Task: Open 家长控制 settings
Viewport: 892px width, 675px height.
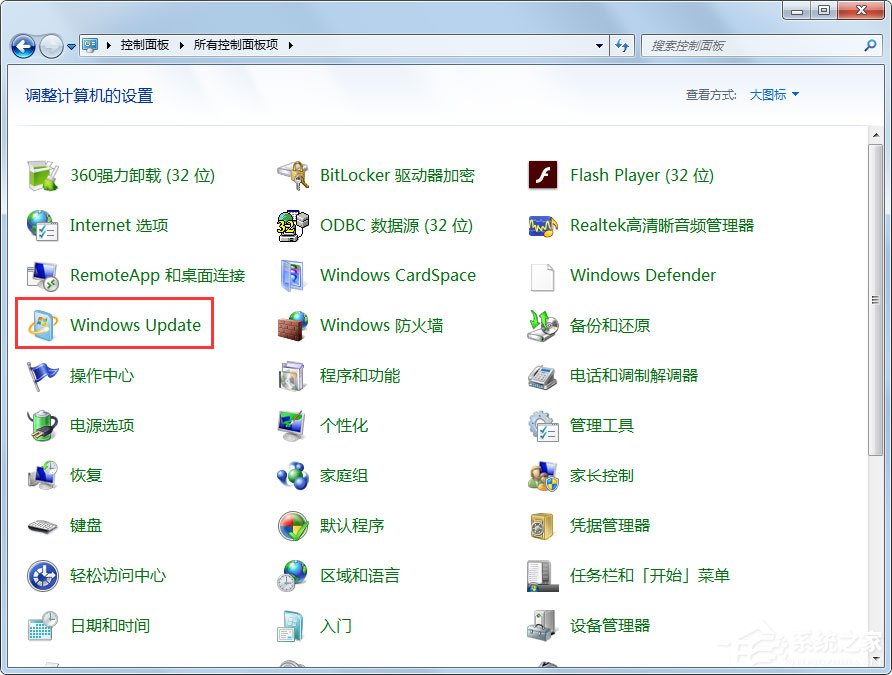Action: click(x=601, y=475)
